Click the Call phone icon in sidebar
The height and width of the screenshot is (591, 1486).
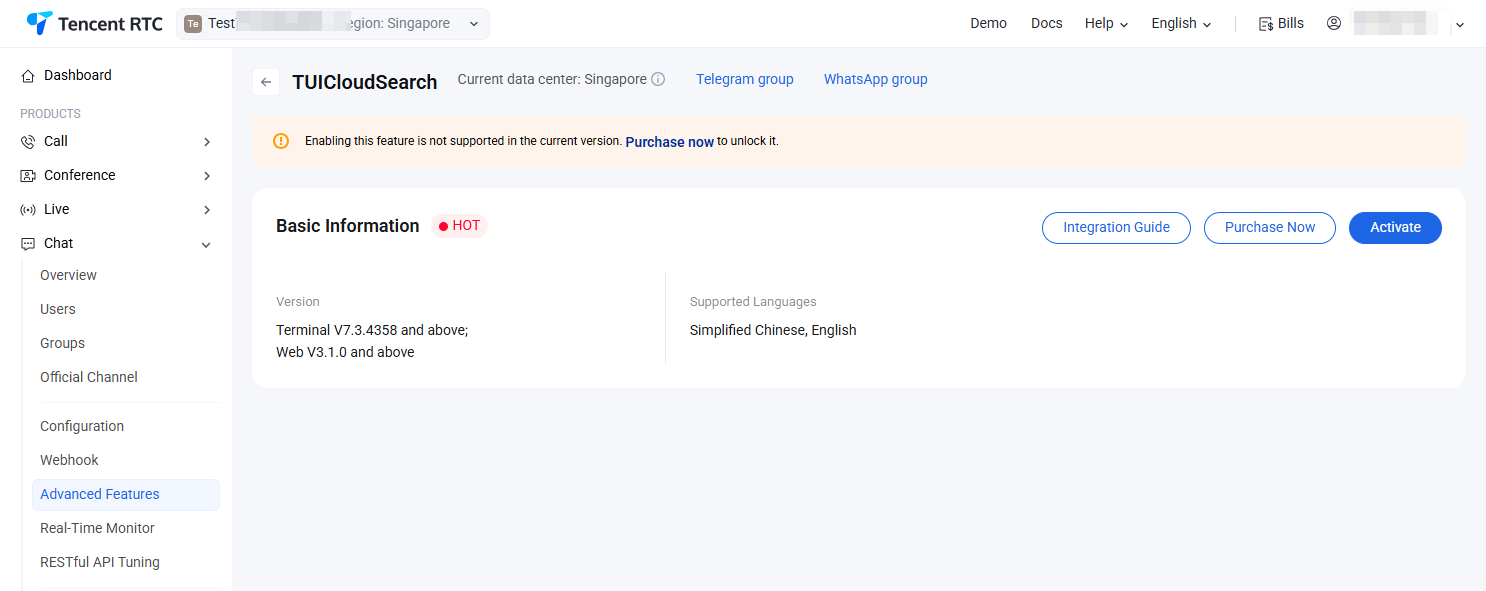pos(28,141)
